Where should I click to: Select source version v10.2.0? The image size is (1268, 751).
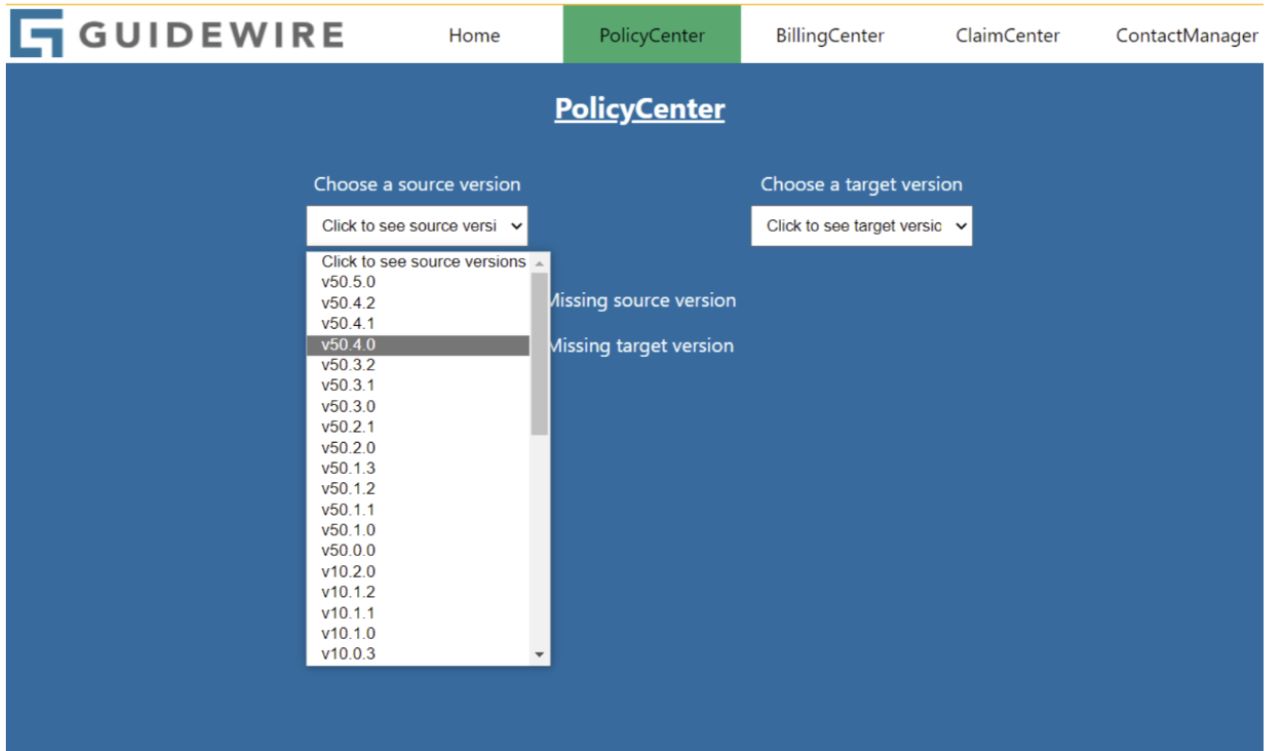click(419, 572)
